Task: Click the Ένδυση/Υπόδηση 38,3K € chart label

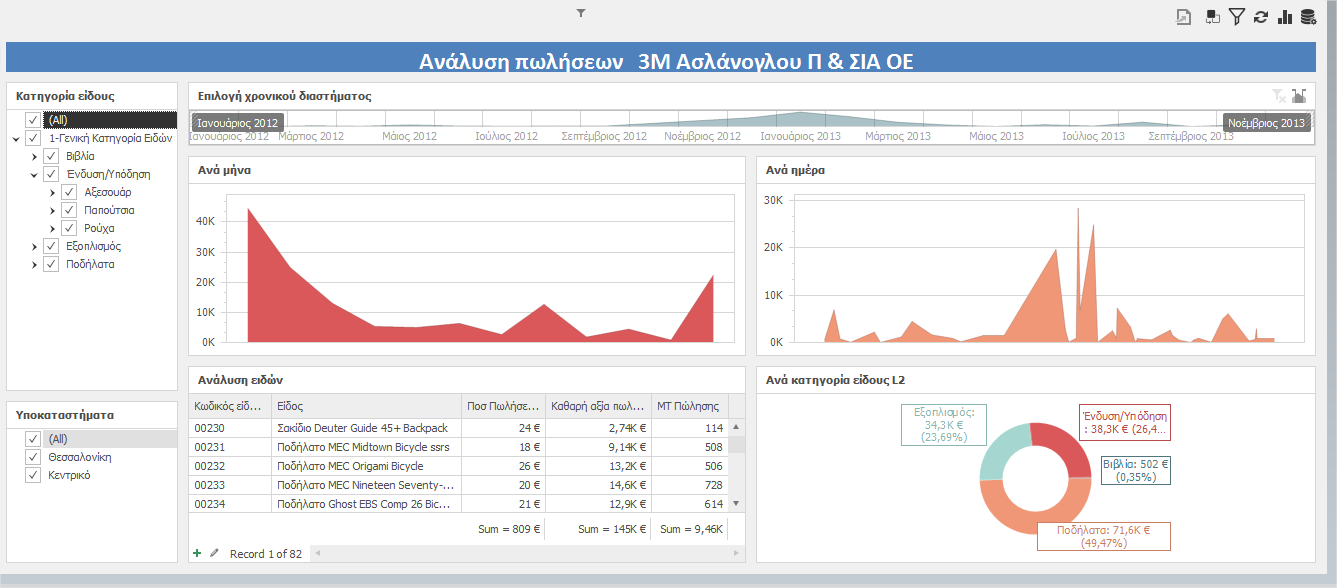Action: coord(1125,422)
